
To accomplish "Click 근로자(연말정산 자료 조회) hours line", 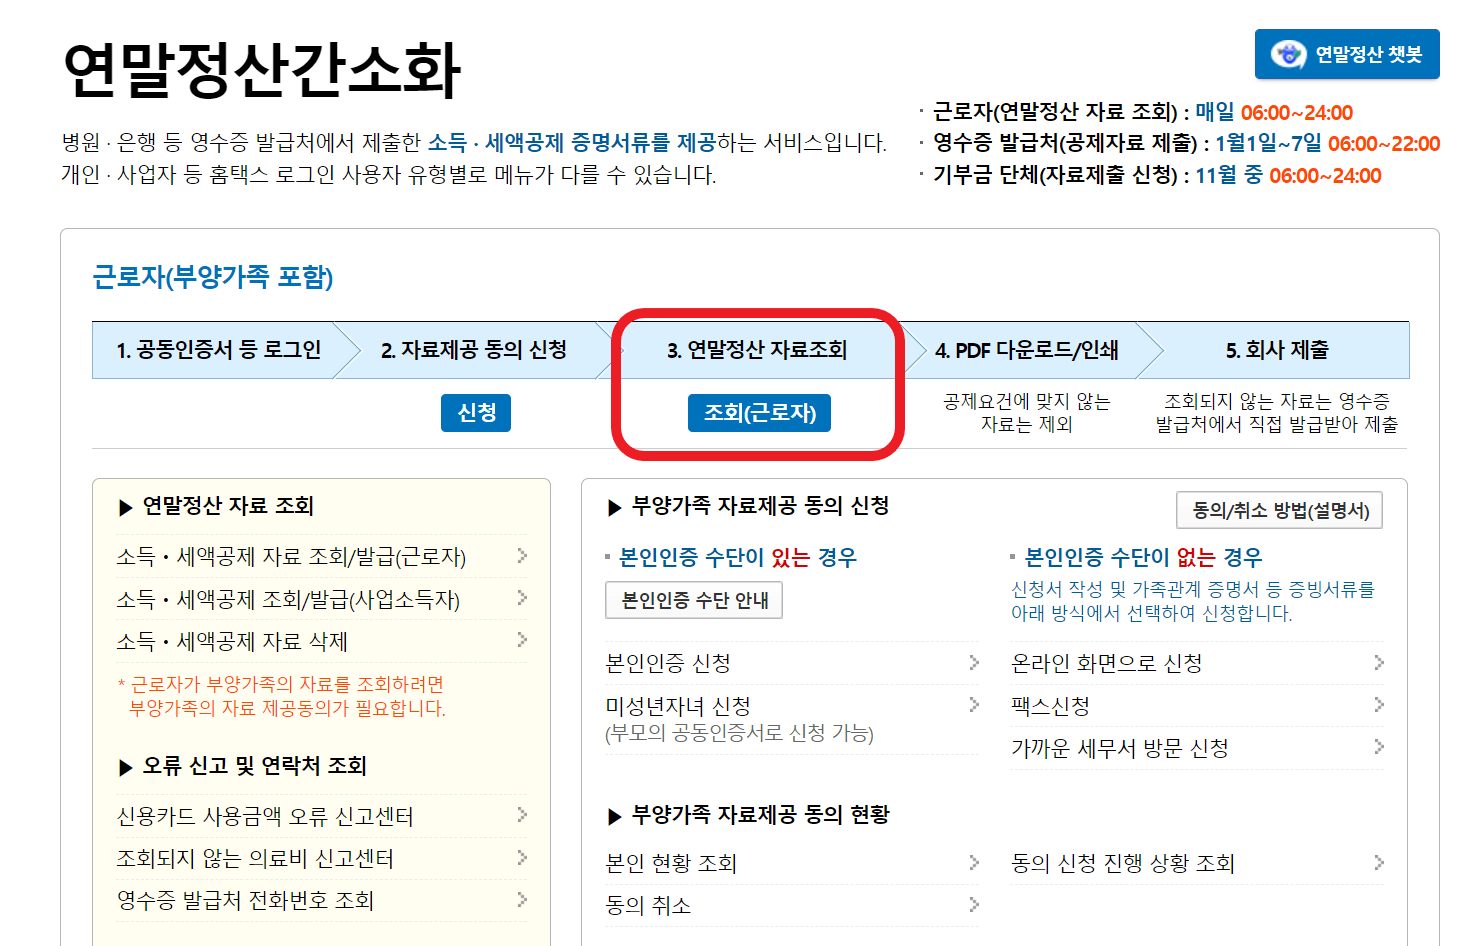I will (1142, 112).
